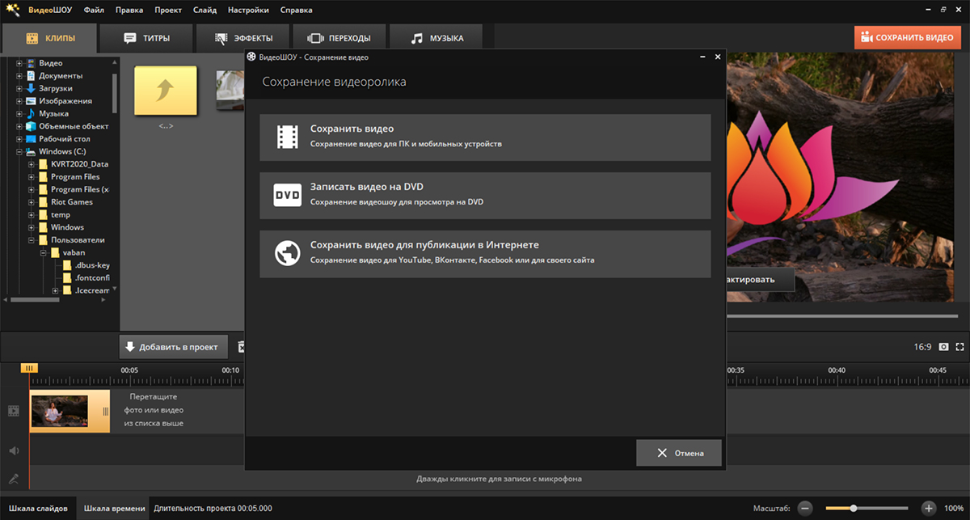Collapse the Windows (C:) tree node
970x520 pixels.
(x=19, y=151)
